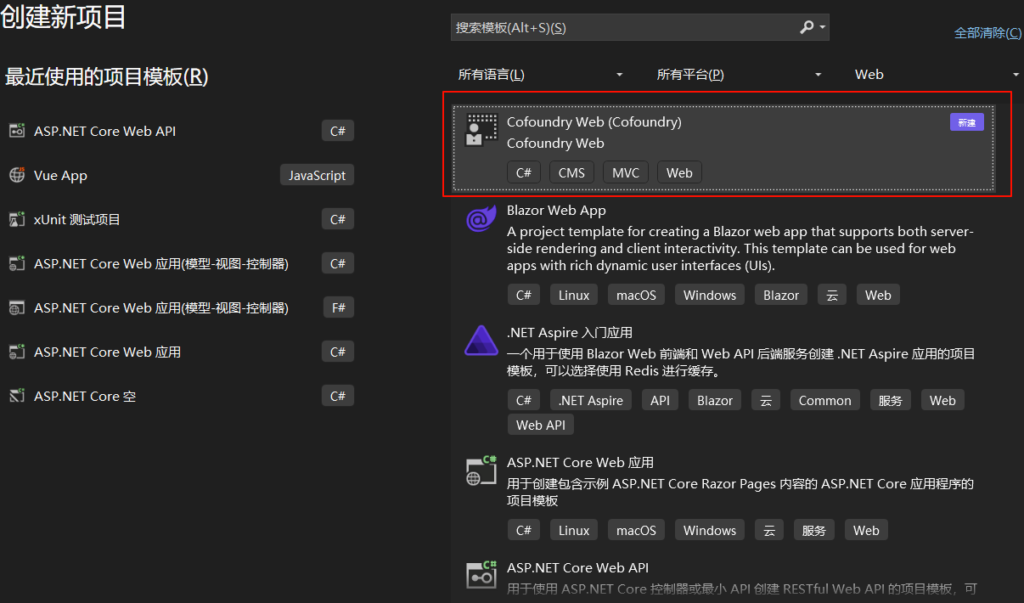The height and width of the screenshot is (603, 1024).
Task: Click the Vue App globe icon
Action: click(x=17, y=175)
